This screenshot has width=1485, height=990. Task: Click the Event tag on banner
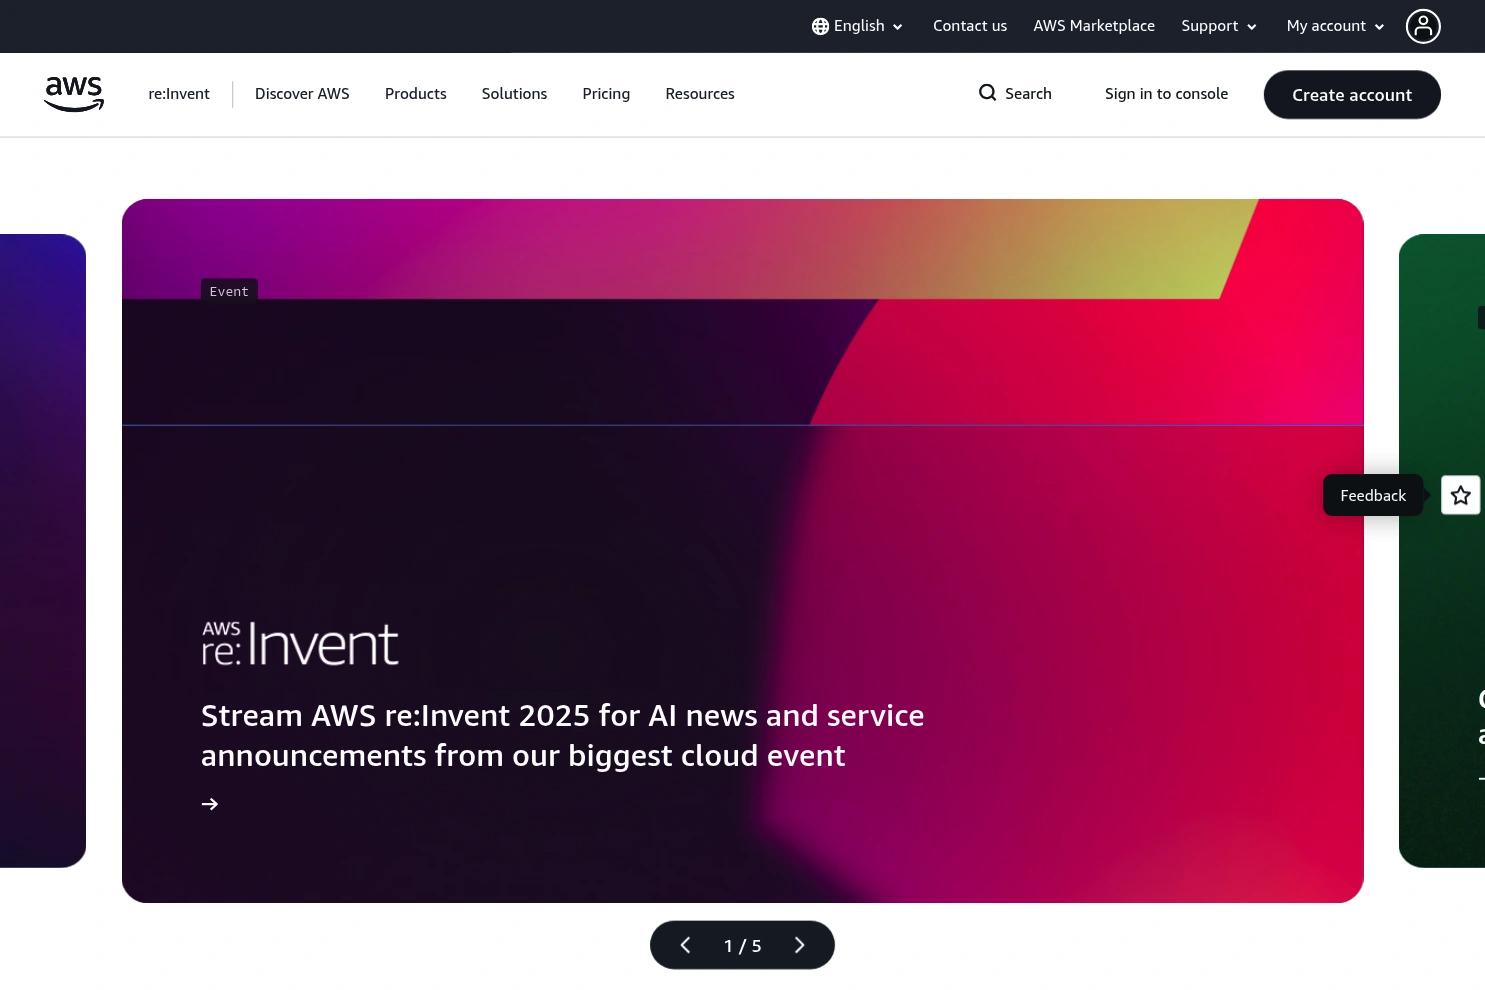pyautogui.click(x=229, y=291)
